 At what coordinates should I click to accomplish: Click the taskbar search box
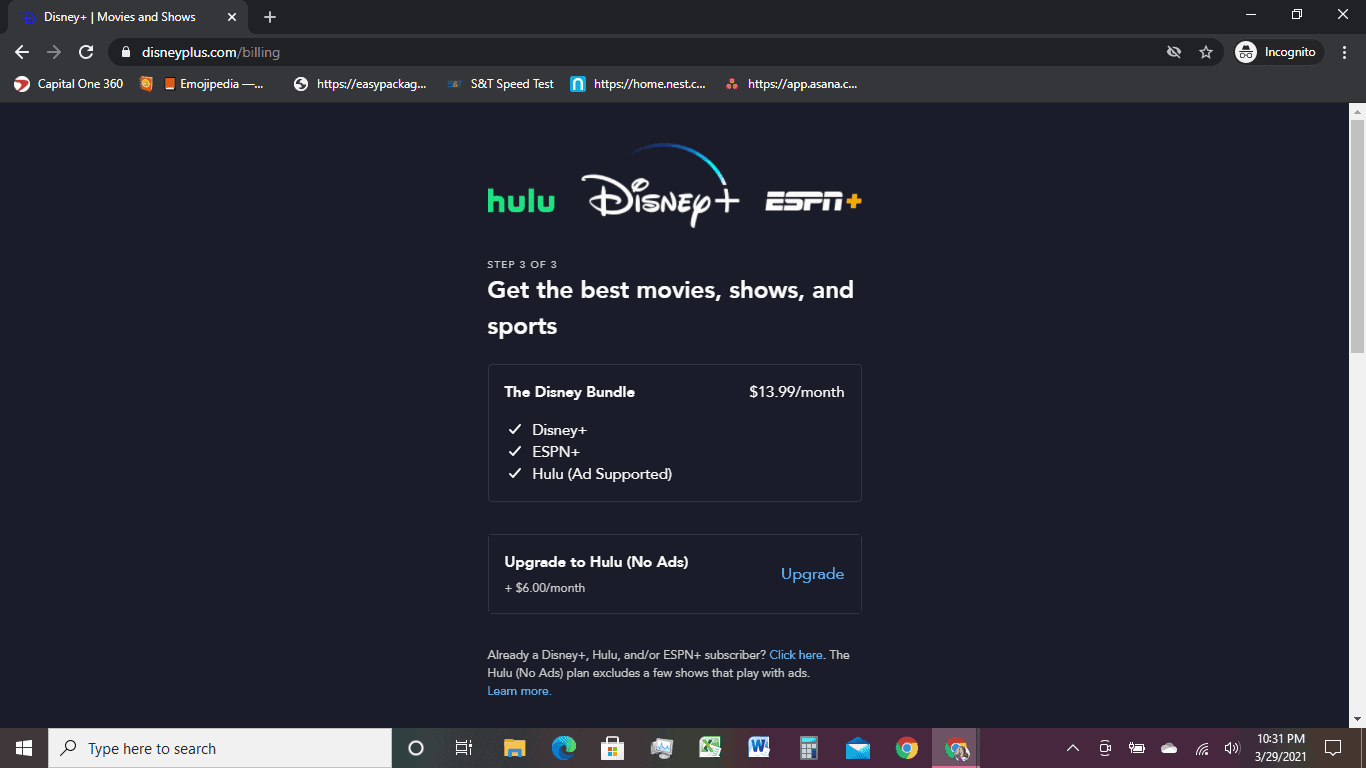[x=220, y=748]
